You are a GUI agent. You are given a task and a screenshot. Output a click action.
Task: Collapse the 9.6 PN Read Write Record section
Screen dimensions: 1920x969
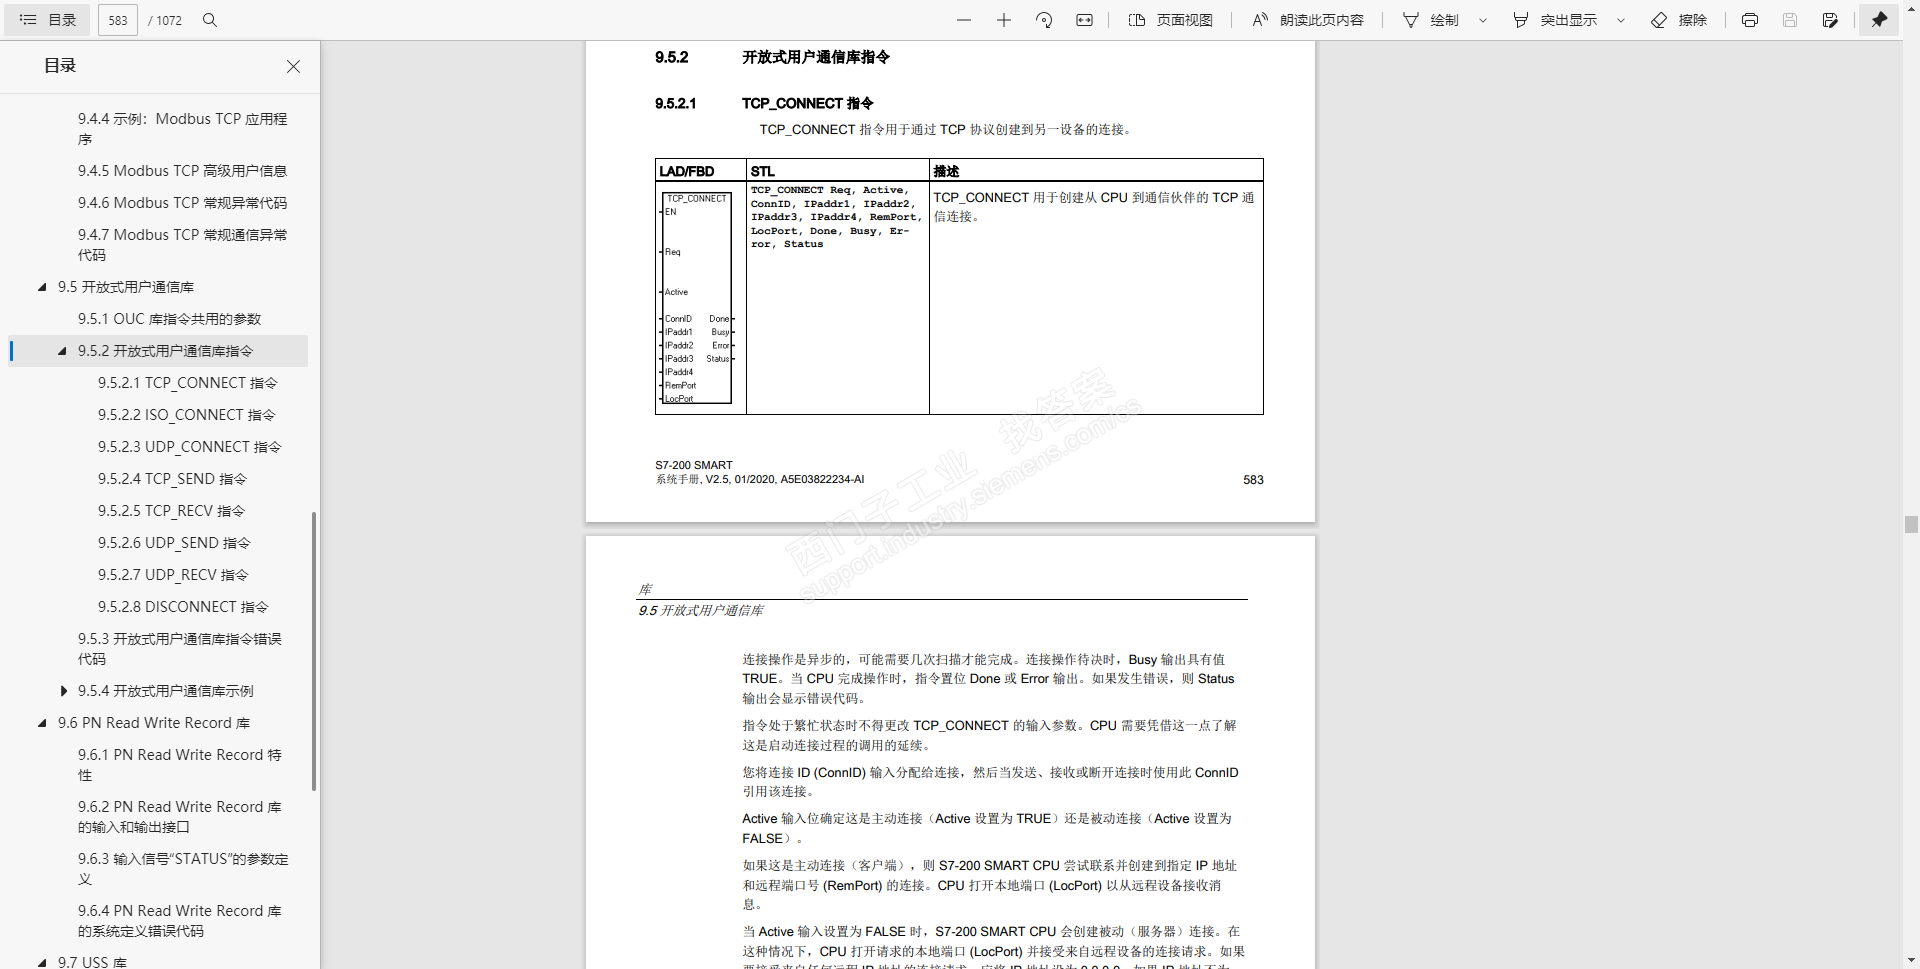[x=42, y=723]
